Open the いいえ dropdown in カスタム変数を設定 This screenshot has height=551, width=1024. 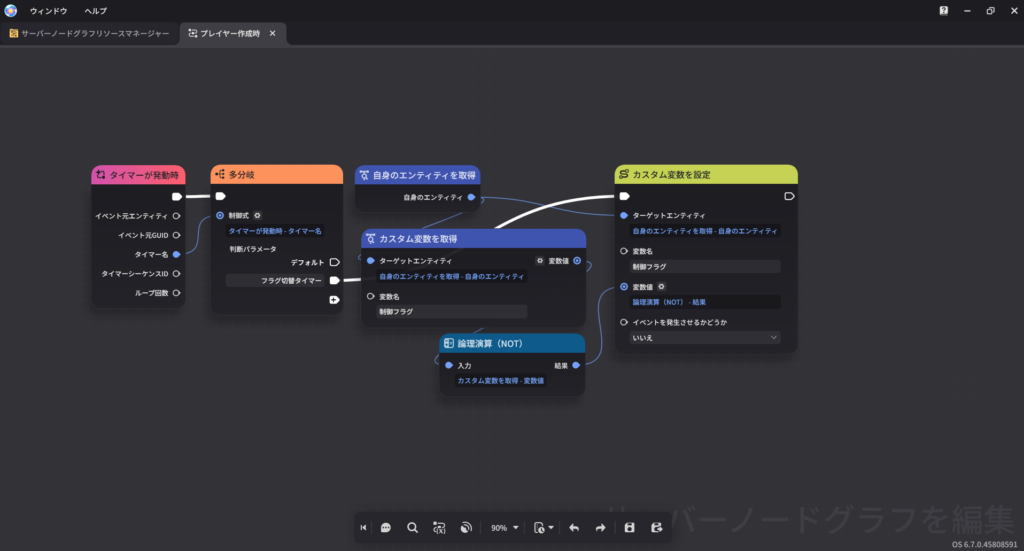click(x=705, y=338)
